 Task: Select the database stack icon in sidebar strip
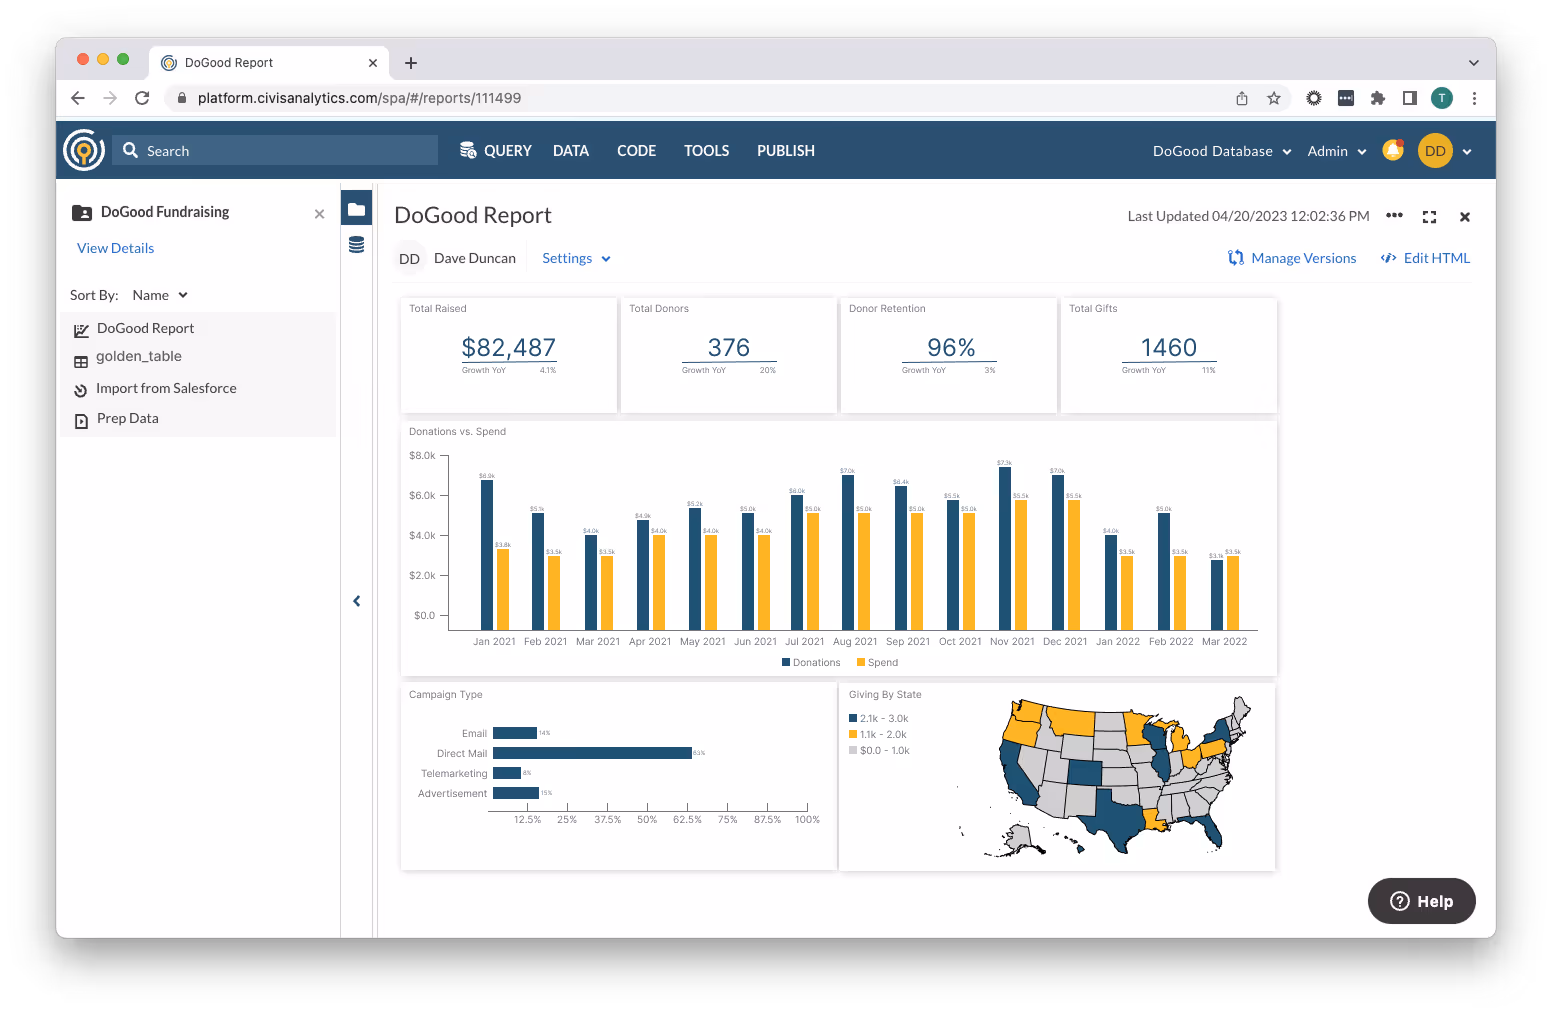[x=356, y=245]
